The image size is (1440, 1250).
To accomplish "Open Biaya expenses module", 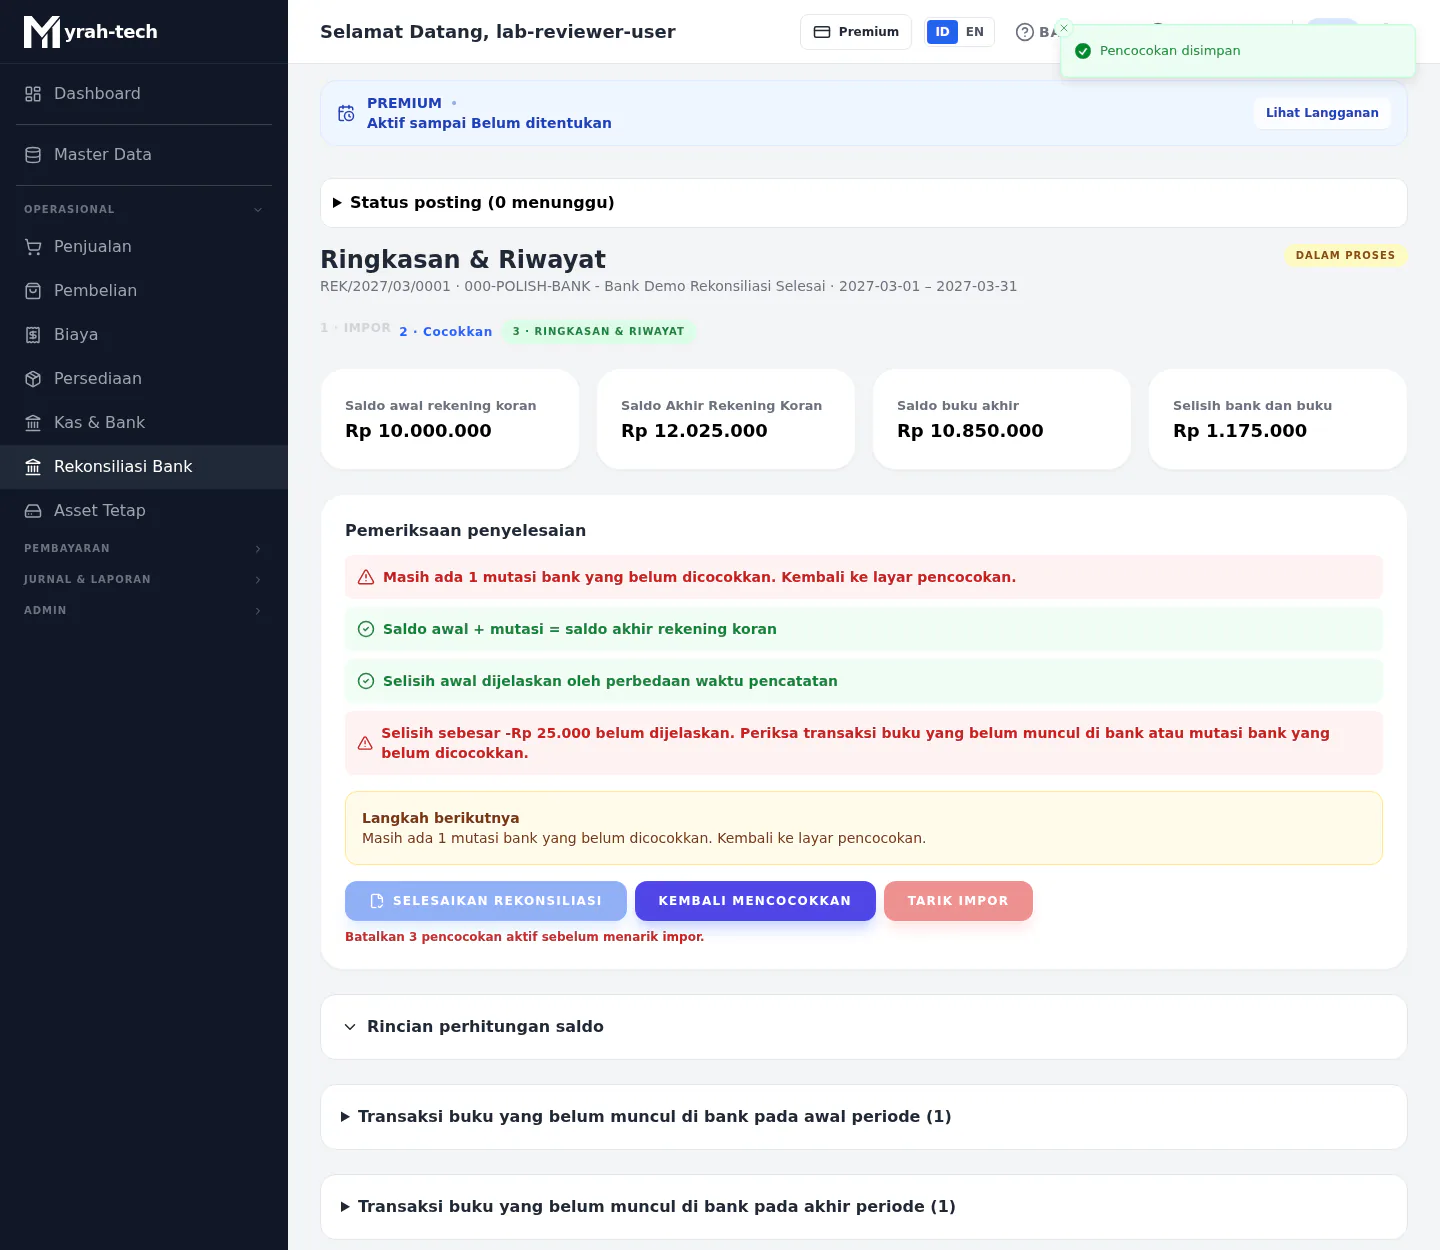I will point(144,335).
